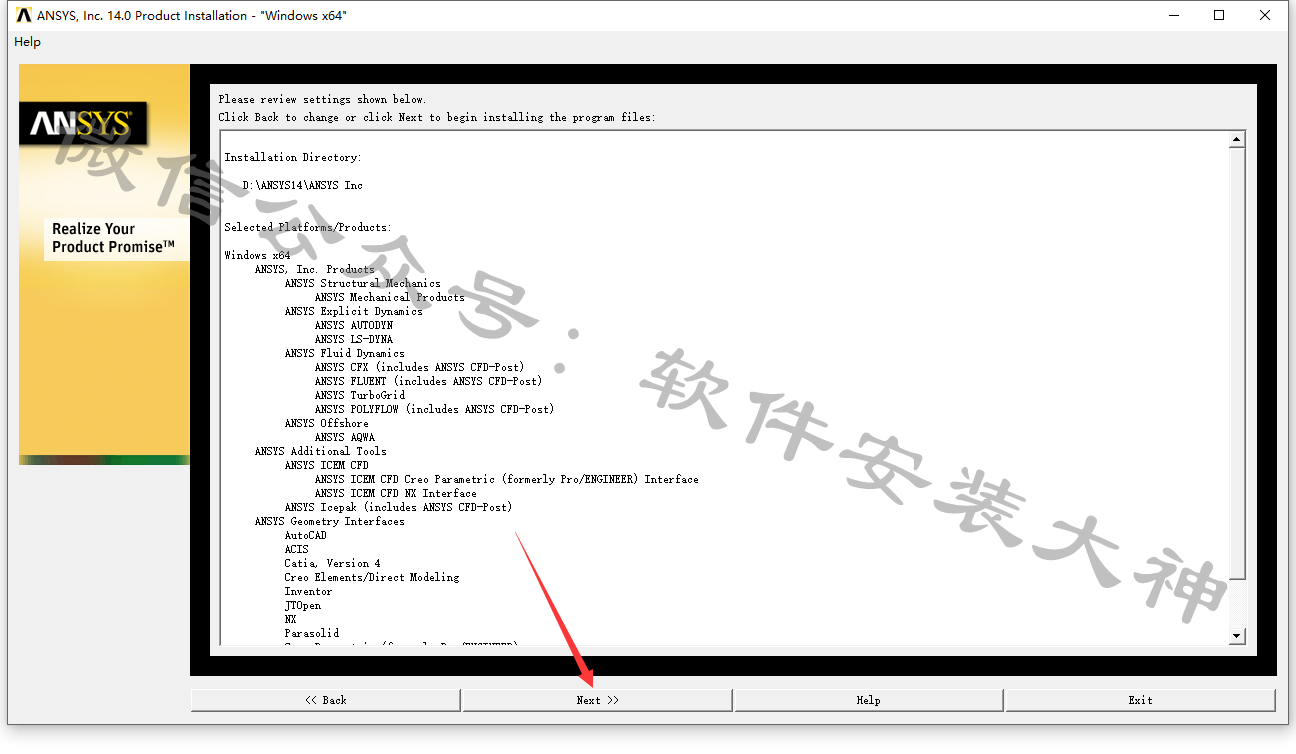The width and height of the screenshot is (1296, 754).
Task: Click the vertical scrollbar thumb
Action: pyautogui.click(x=1237, y=363)
